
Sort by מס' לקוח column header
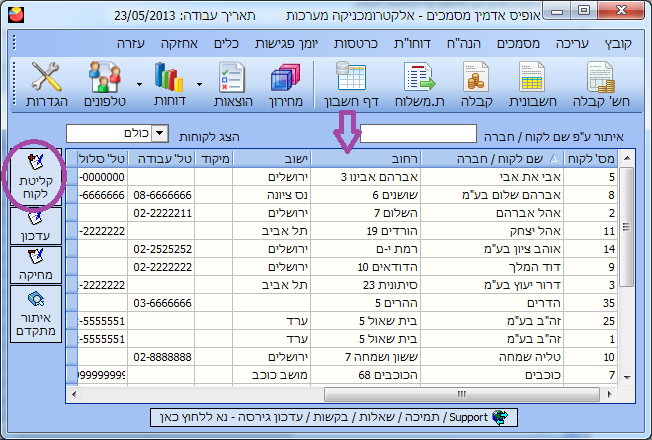[590, 158]
